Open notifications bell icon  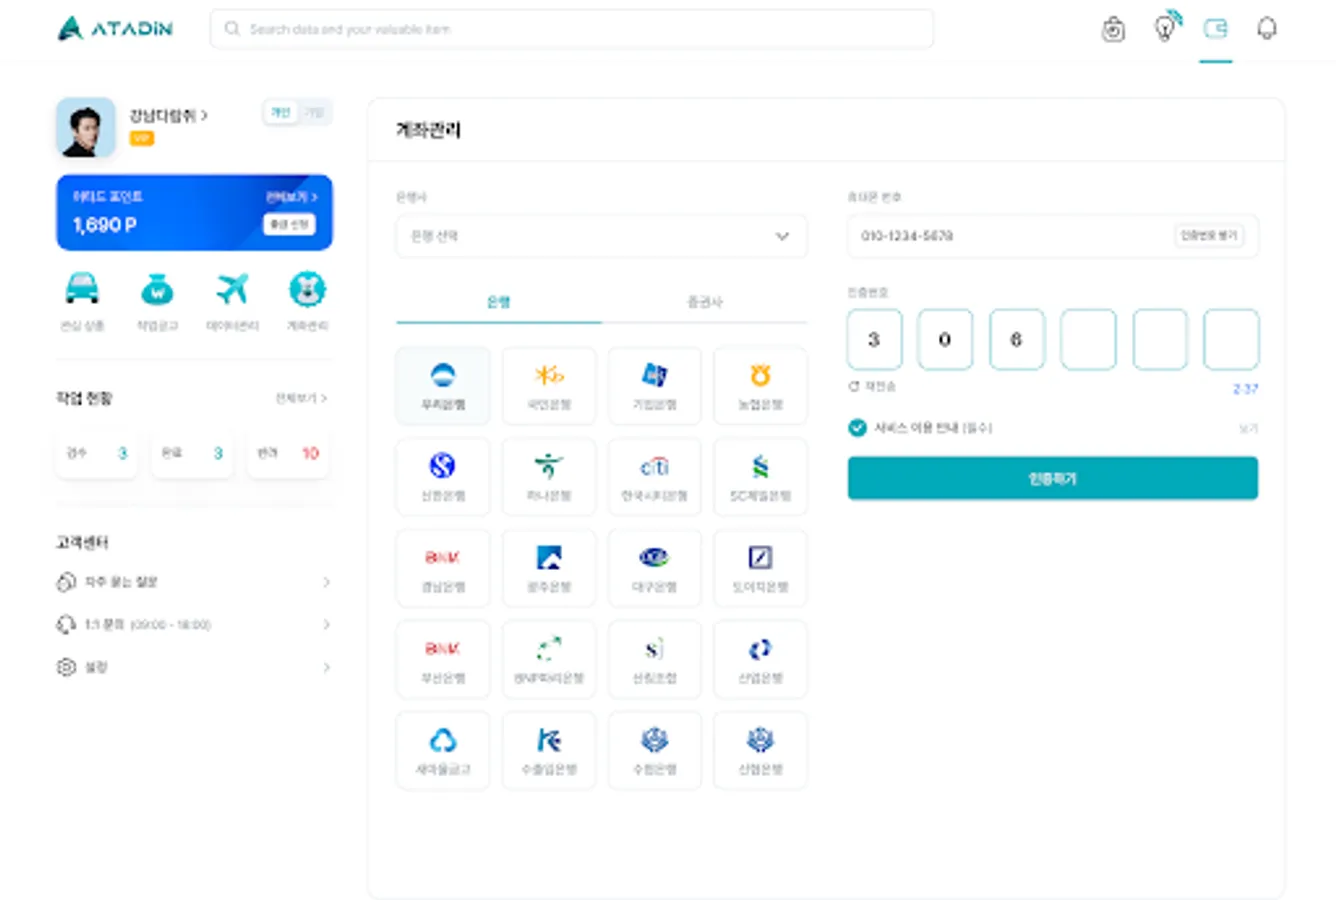(1267, 28)
